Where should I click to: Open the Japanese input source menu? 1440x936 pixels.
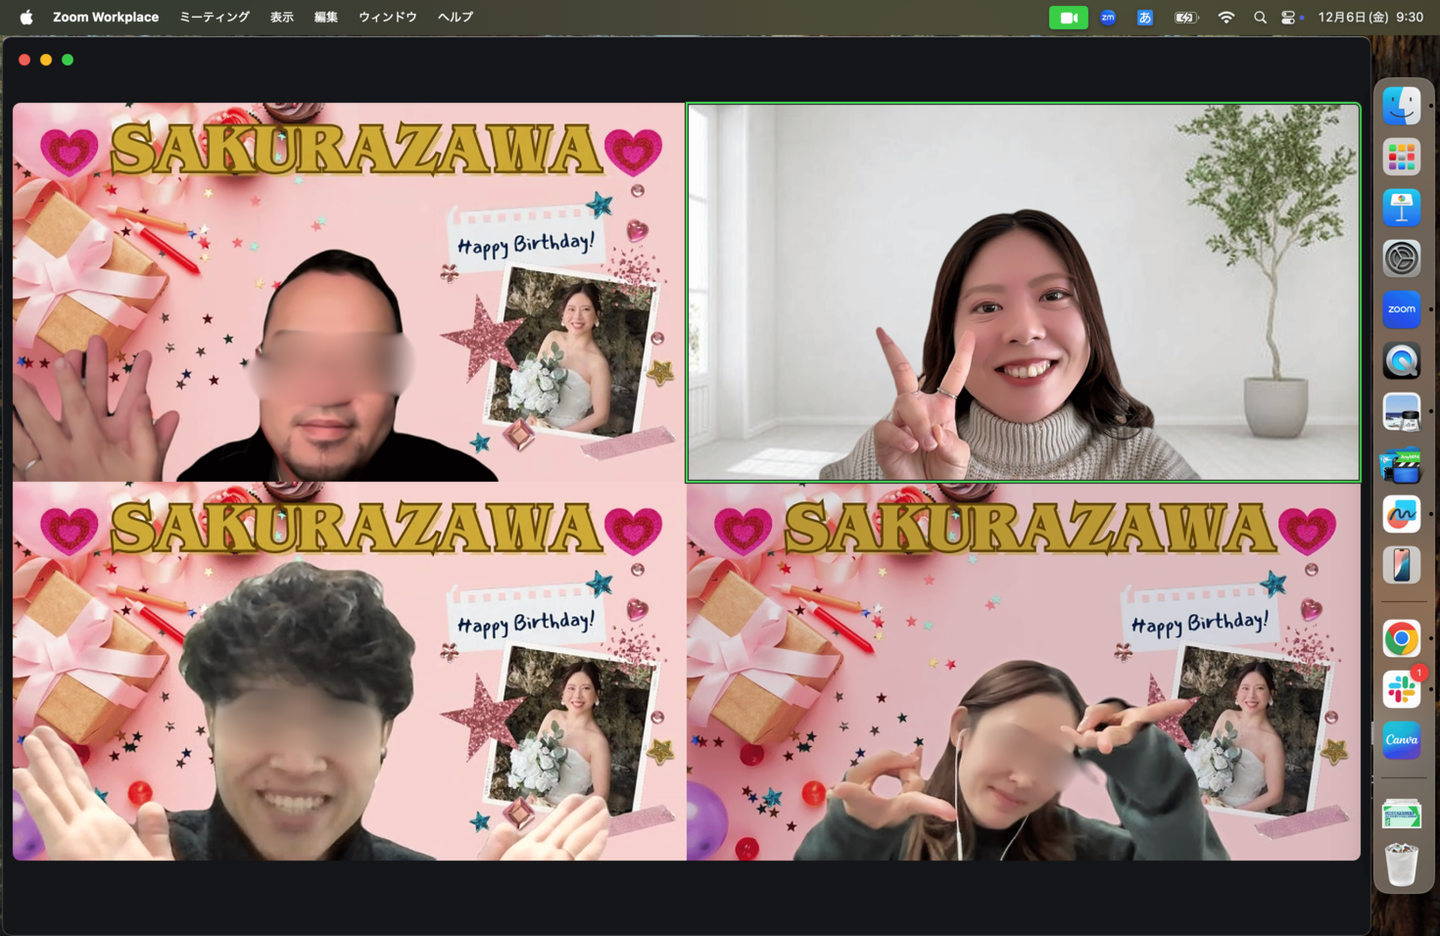(x=1145, y=17)
